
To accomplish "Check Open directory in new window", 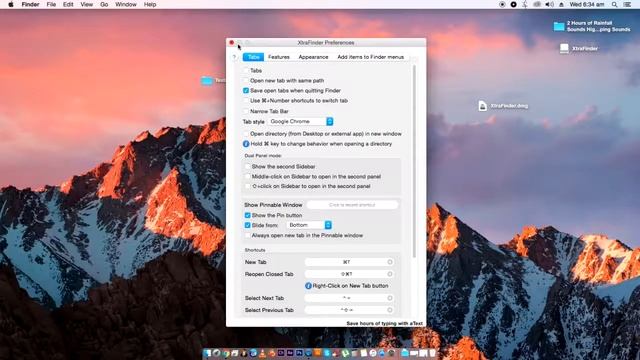I will click(x=246, y=134).
